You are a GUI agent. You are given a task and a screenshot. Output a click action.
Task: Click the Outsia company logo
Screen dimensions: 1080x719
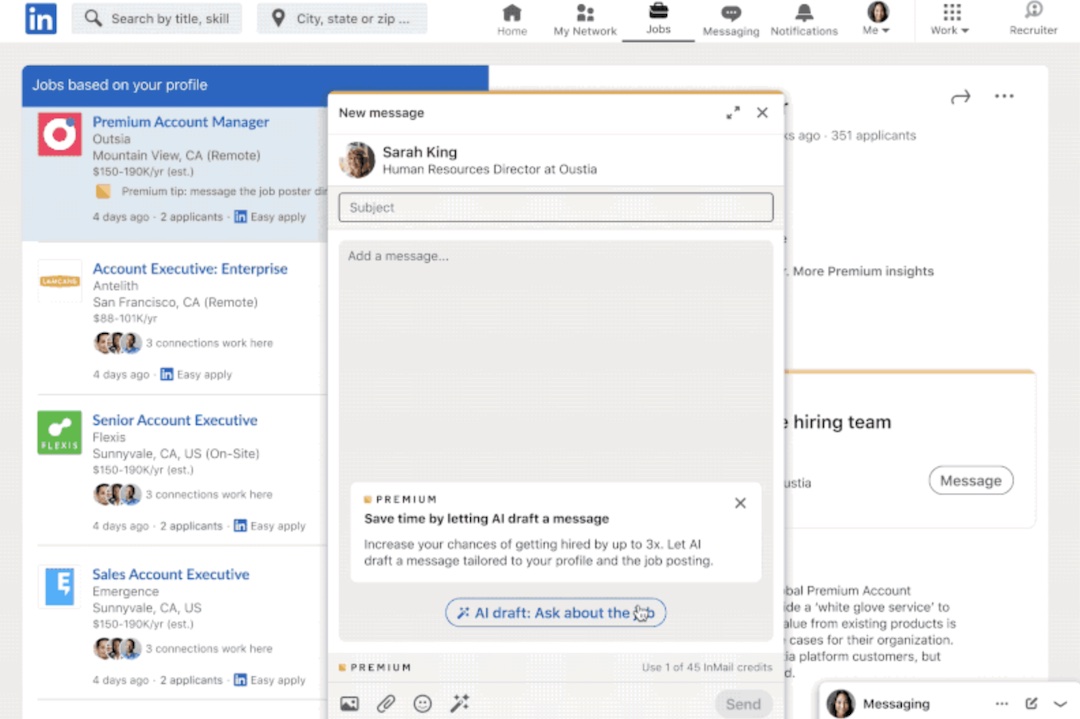(59, 134)
